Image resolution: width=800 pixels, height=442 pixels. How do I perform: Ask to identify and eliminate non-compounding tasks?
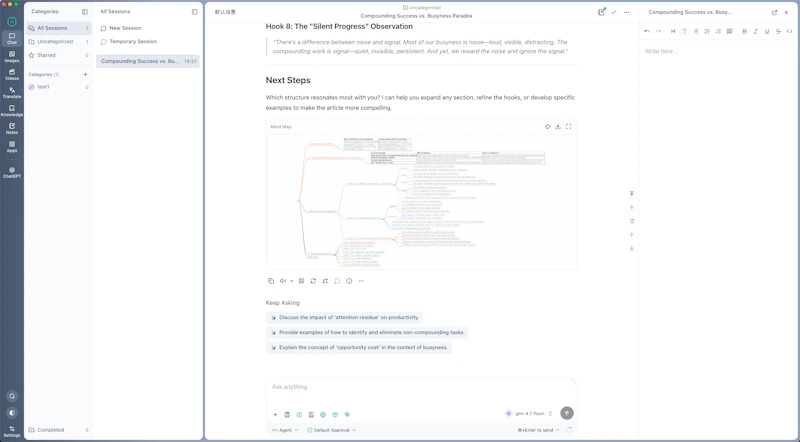coord(367,332)
